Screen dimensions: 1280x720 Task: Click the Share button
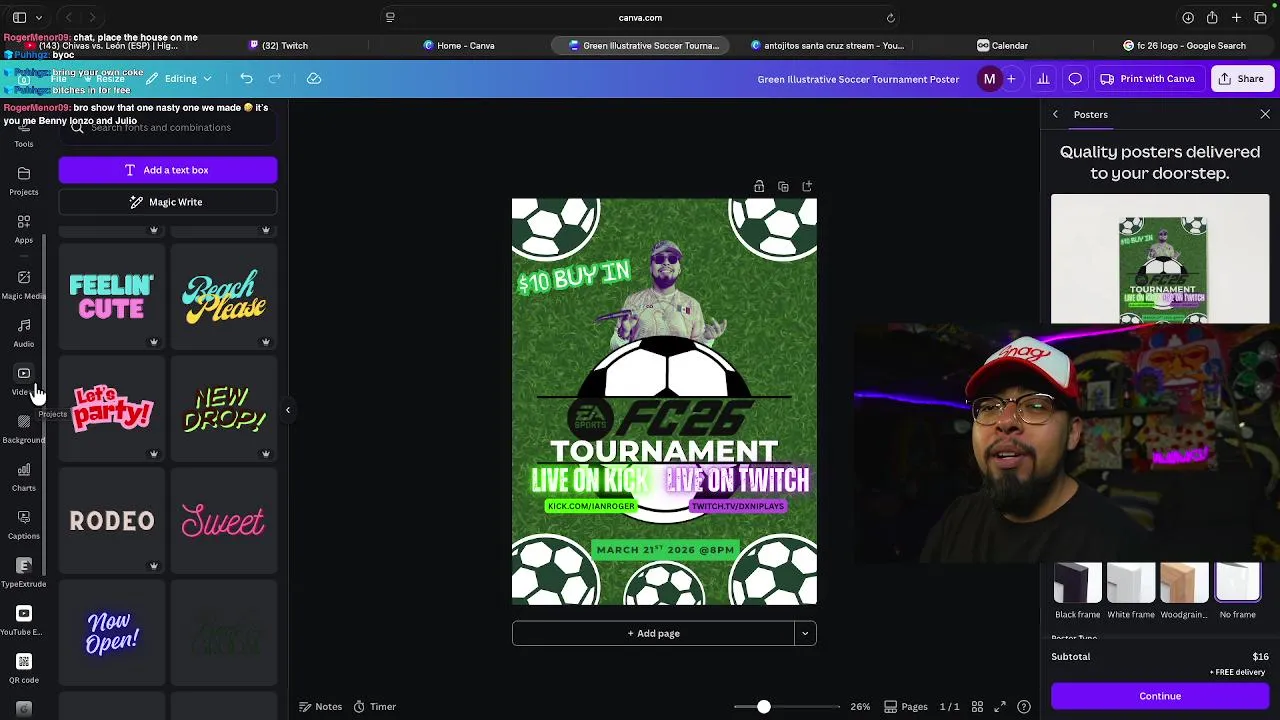pyautogui.click(x=1240, y=79)
